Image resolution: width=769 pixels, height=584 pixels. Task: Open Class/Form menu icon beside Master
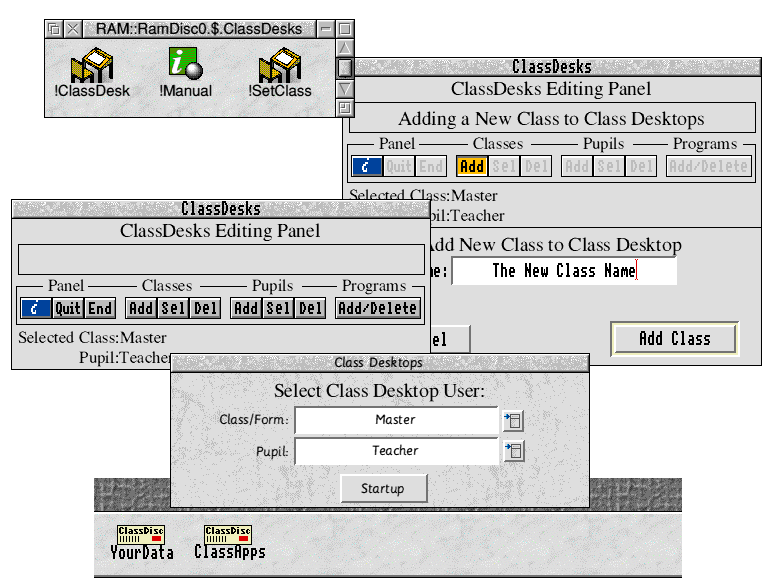point(513,421)
